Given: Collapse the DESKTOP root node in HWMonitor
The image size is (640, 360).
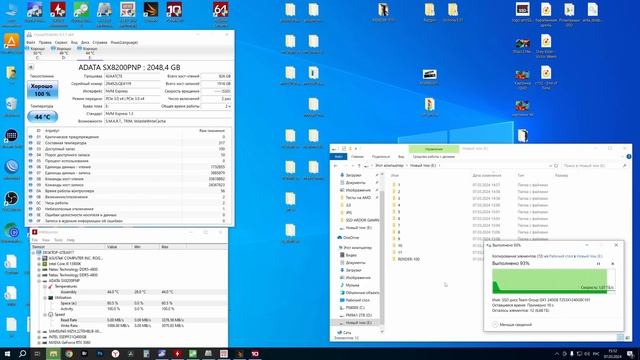Looking at the screenshot, I should [x=34, y=253].
